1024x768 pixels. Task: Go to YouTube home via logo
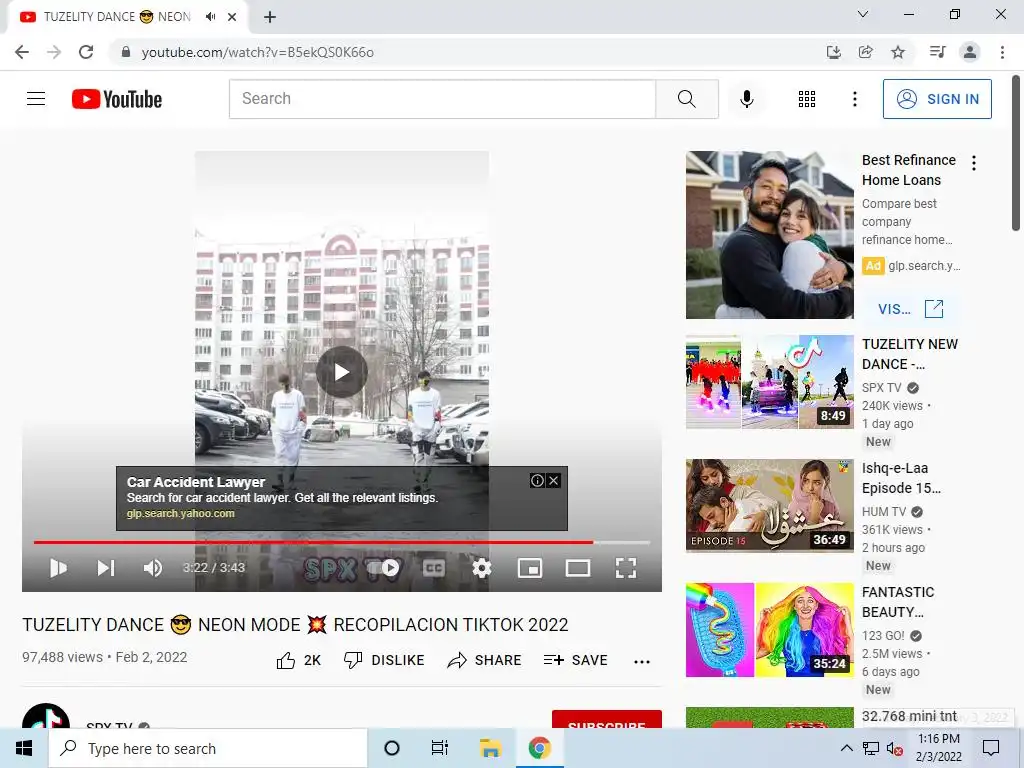coord(117,99)
